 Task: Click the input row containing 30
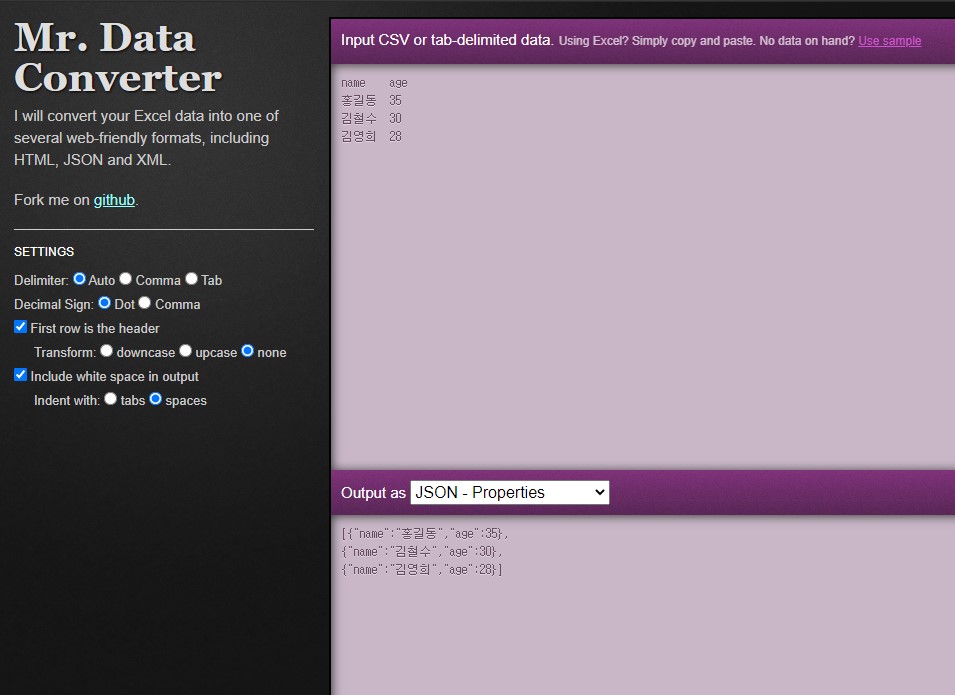coord(371,118)
